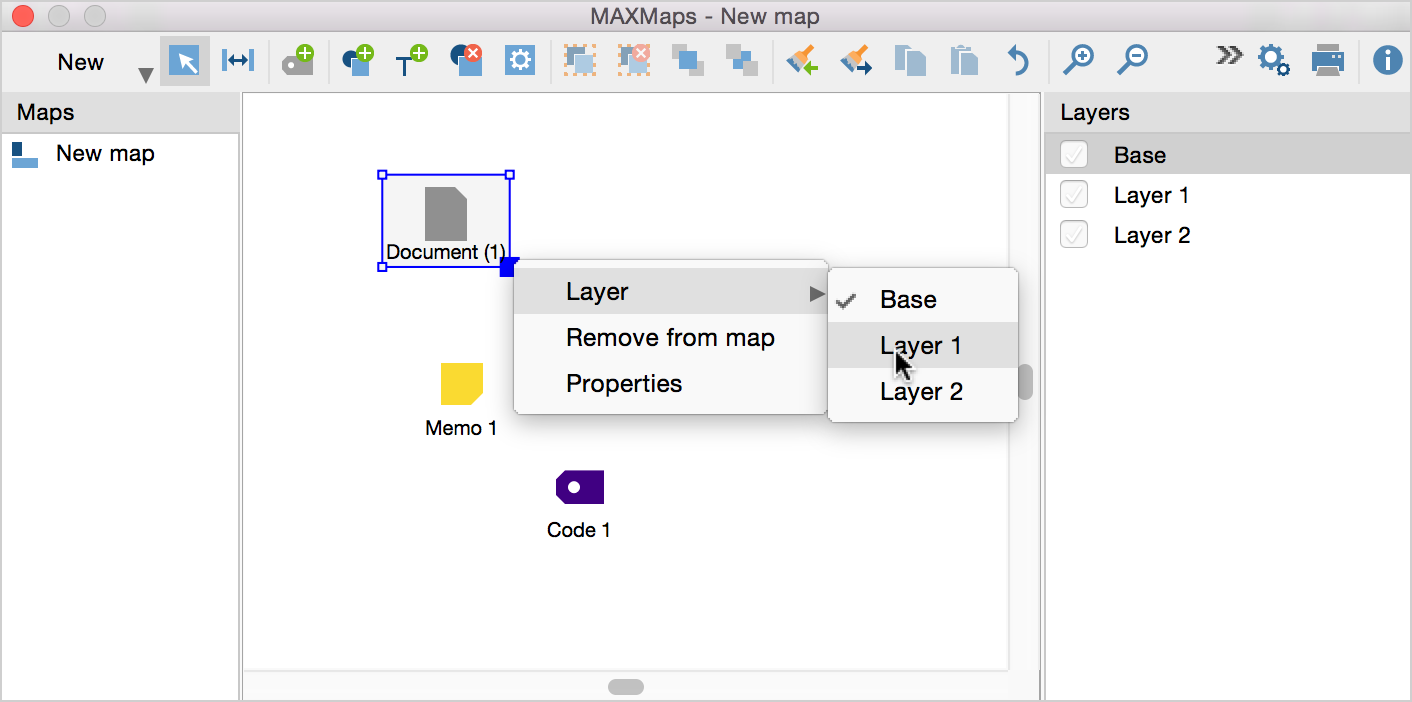This screenshot has width=1412, height=702.
Task: Click the zoom in magnifier icon
Action: 1077,61
